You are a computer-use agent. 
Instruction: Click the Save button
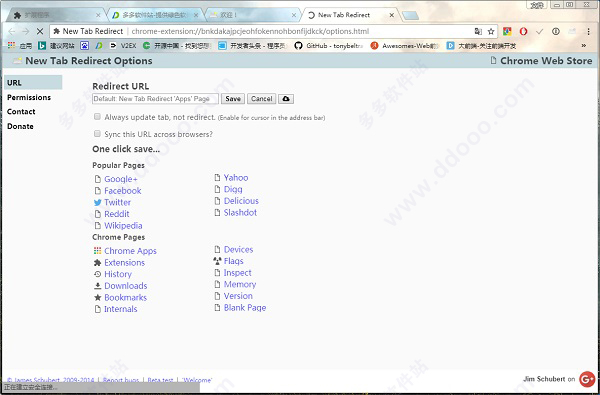click(x=233, y=99)
